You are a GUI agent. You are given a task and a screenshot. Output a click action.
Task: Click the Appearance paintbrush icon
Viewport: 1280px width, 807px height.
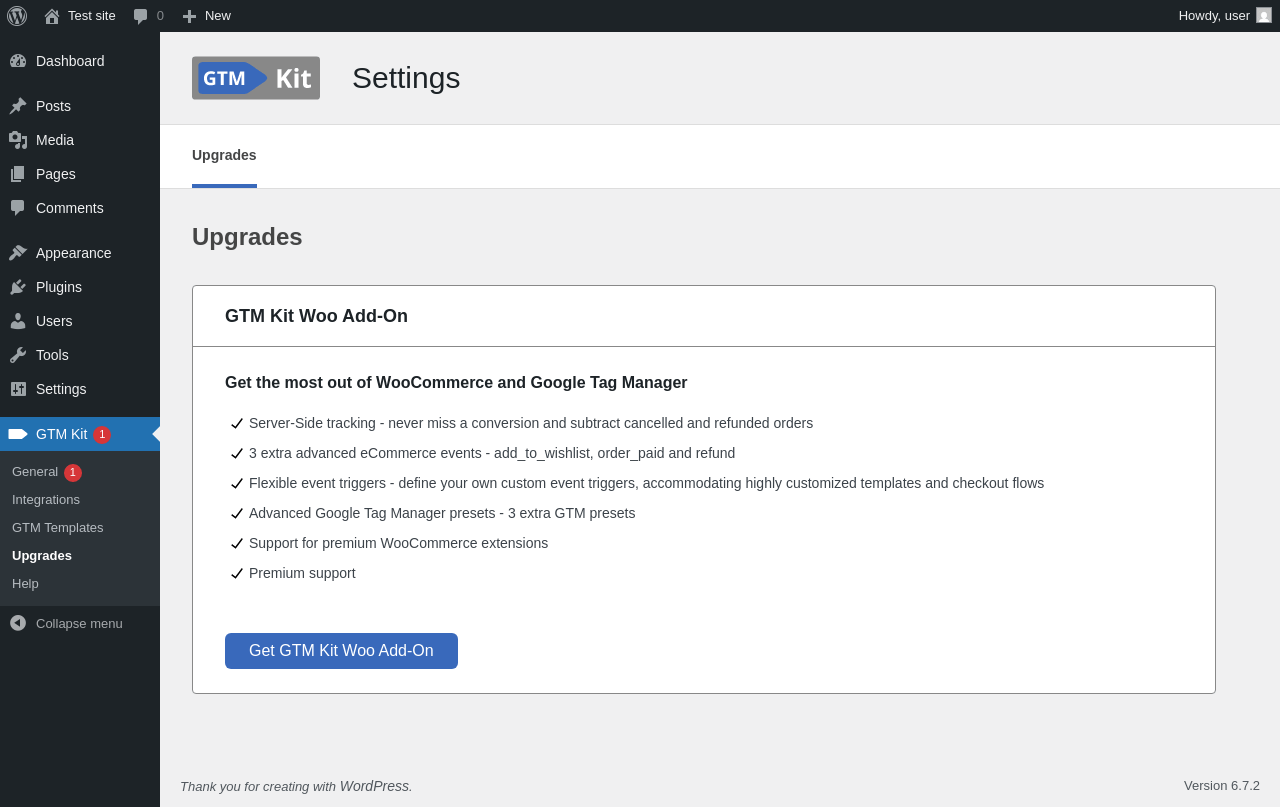click(x=18, y=253)
